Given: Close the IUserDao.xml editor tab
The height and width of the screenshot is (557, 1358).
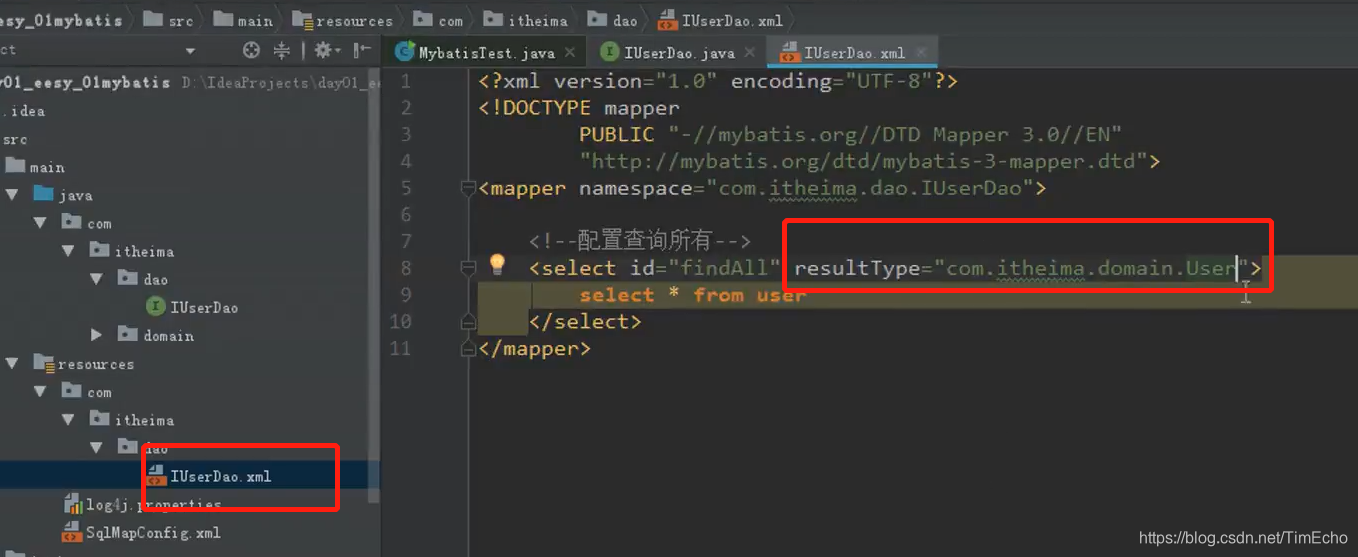Looking at the screenshot, I should point(920,53).
